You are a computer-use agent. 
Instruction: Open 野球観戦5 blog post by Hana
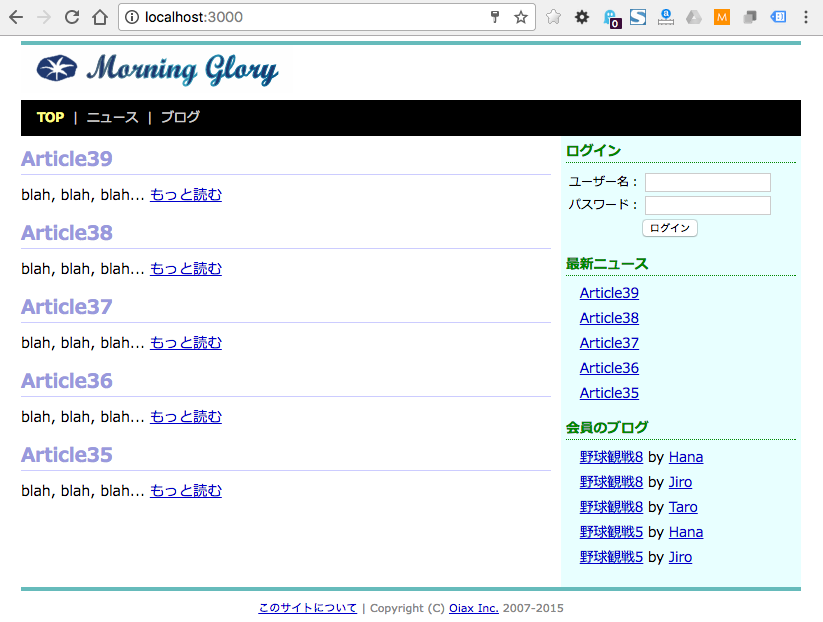click(611, 532)
